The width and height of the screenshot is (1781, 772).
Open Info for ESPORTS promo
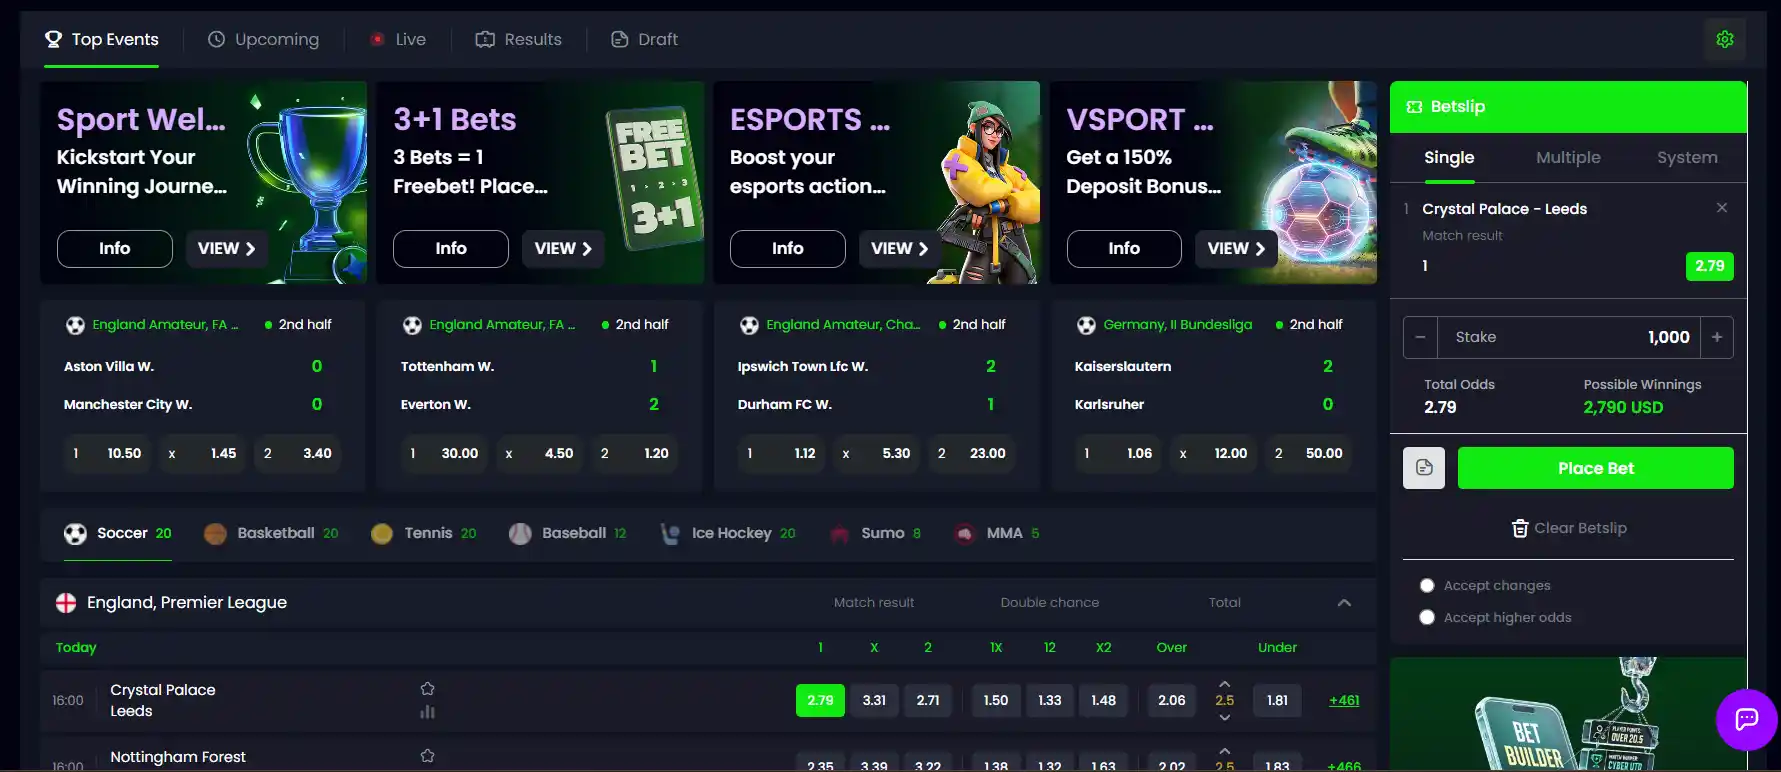(788, 249)
